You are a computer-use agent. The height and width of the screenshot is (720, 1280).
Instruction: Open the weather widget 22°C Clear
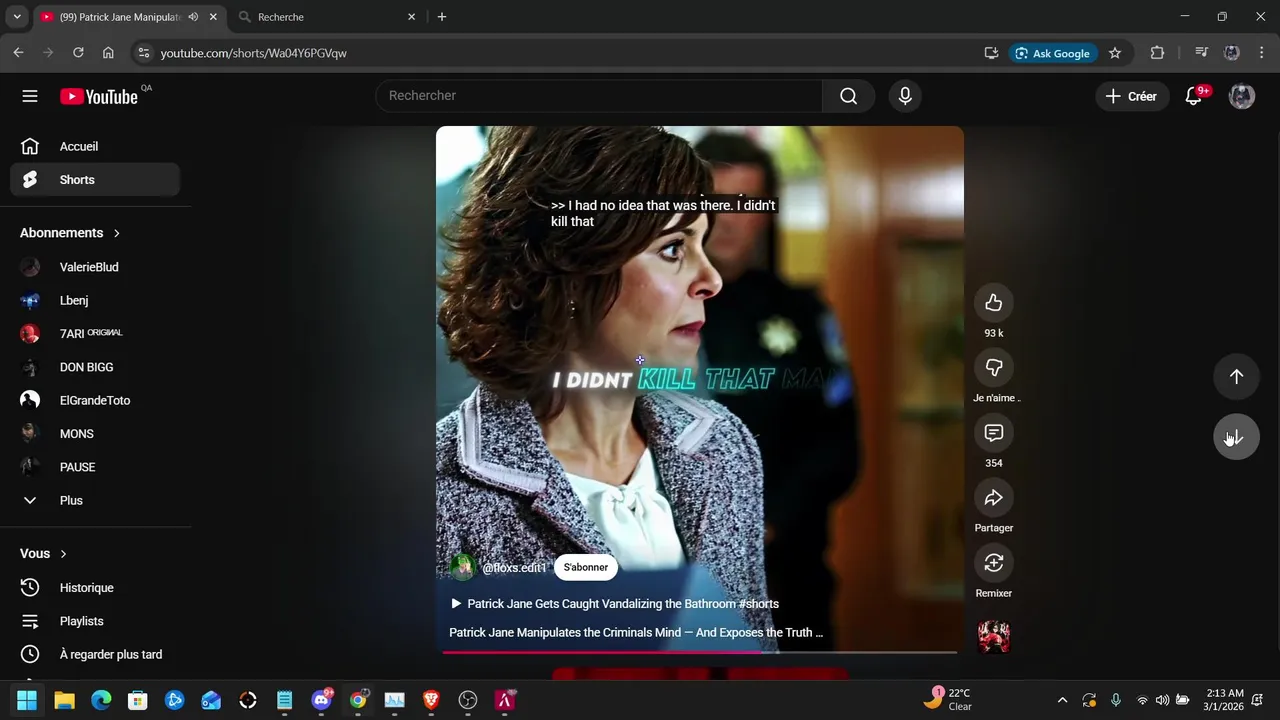click(948, 699)
